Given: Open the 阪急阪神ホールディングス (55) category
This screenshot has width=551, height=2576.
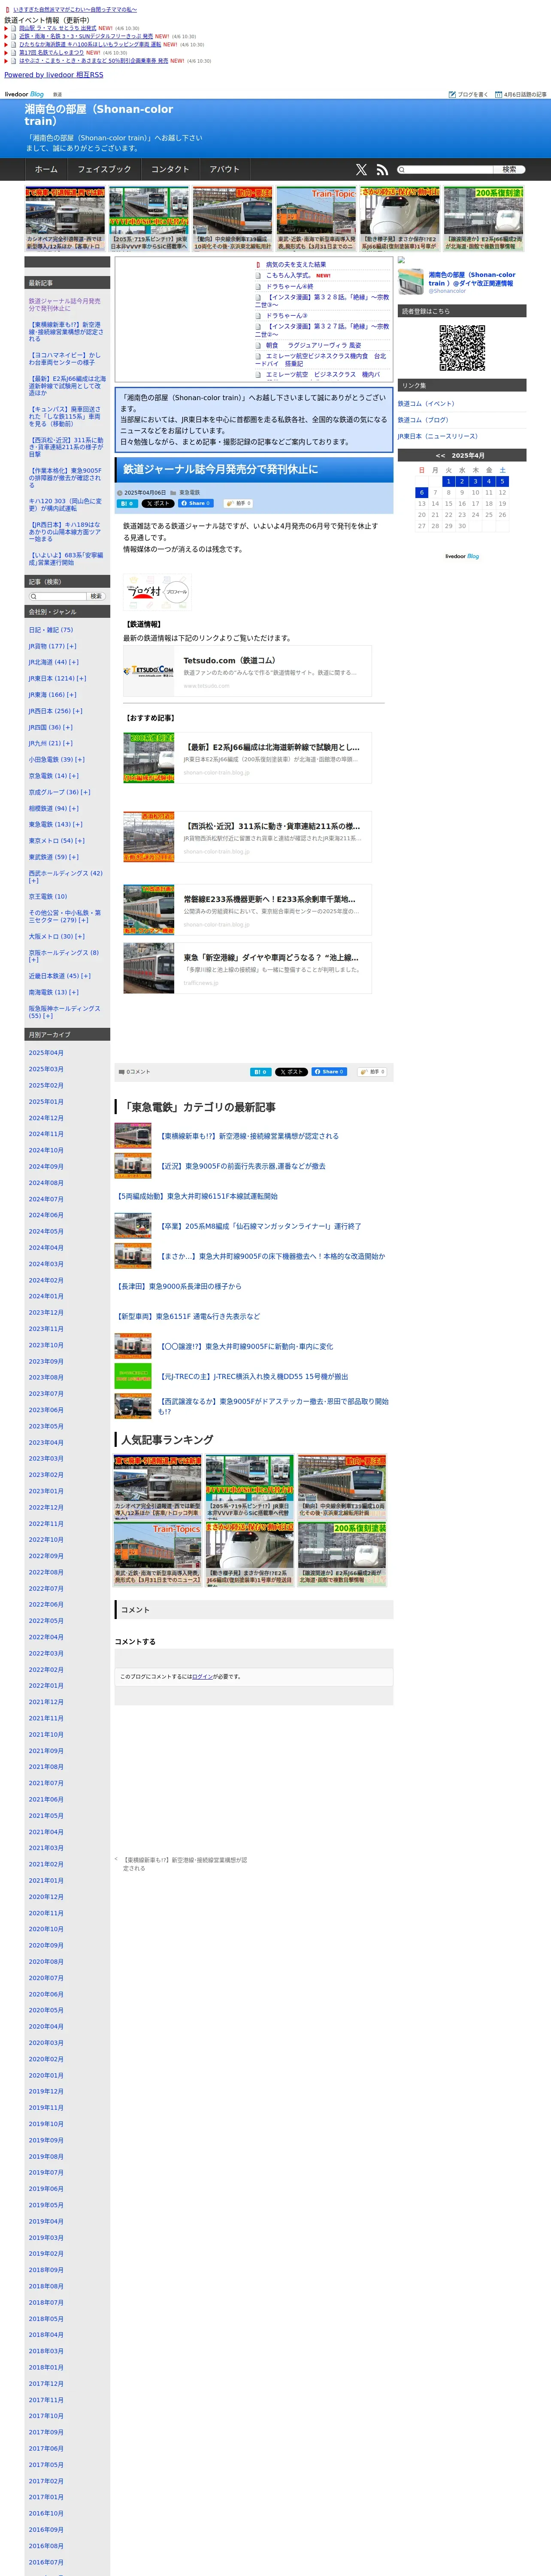Looking at the screenshot, I should [x=65, y=1012].
